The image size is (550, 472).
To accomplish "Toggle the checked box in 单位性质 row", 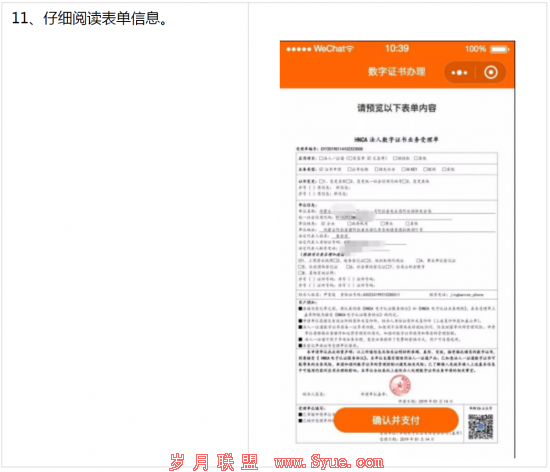I will pyautogui.click(x=323, y=223).
